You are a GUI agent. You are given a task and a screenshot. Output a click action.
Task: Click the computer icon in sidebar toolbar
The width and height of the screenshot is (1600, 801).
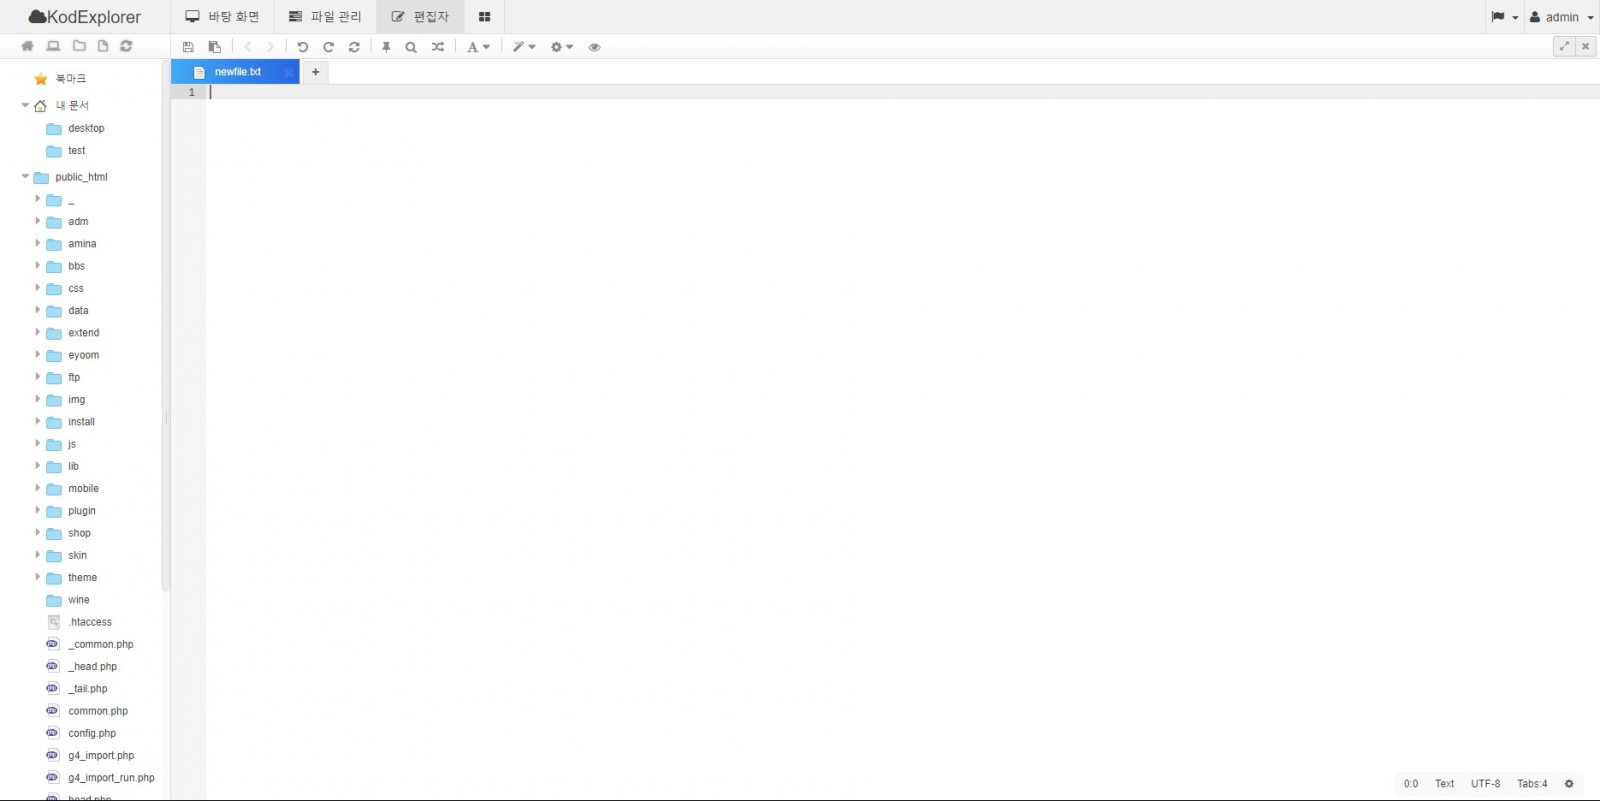[x=53, y=46]
